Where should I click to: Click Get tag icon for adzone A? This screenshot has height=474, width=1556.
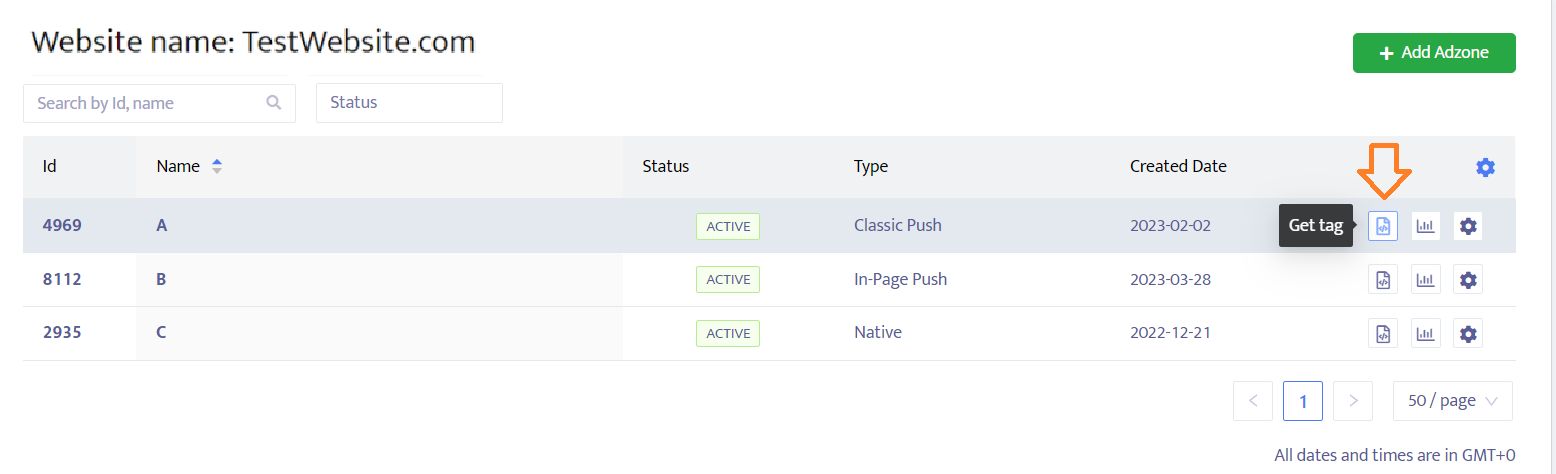(x=1383, y=226)
